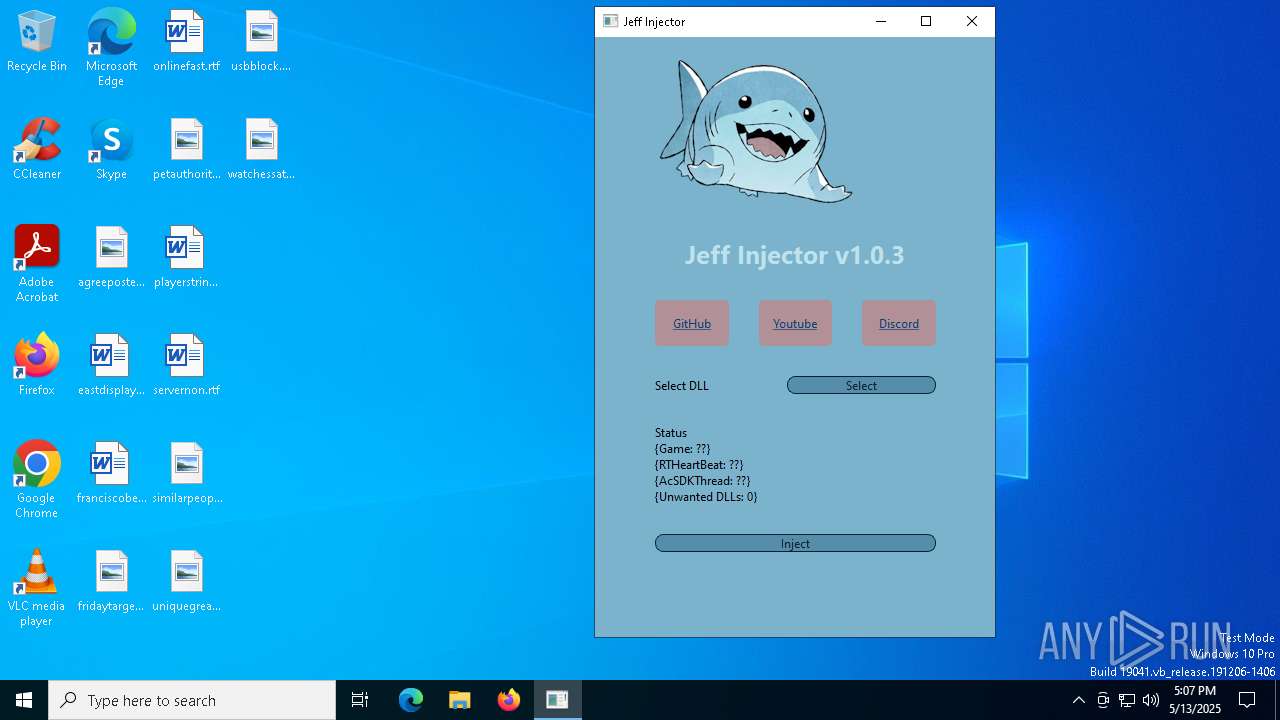Click the Select DLL label
Viewport: 1280px width, 720px height.
click(682, 386)
